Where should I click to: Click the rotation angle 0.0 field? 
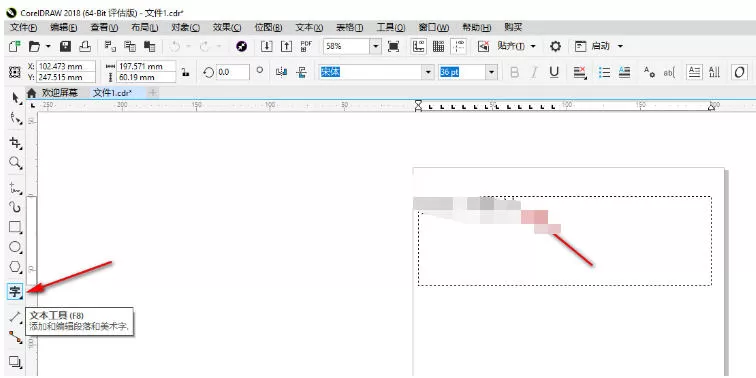[232, 72]
